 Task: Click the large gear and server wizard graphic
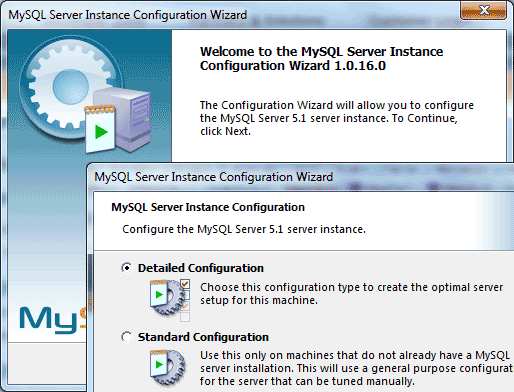click(x=85, y=94)
